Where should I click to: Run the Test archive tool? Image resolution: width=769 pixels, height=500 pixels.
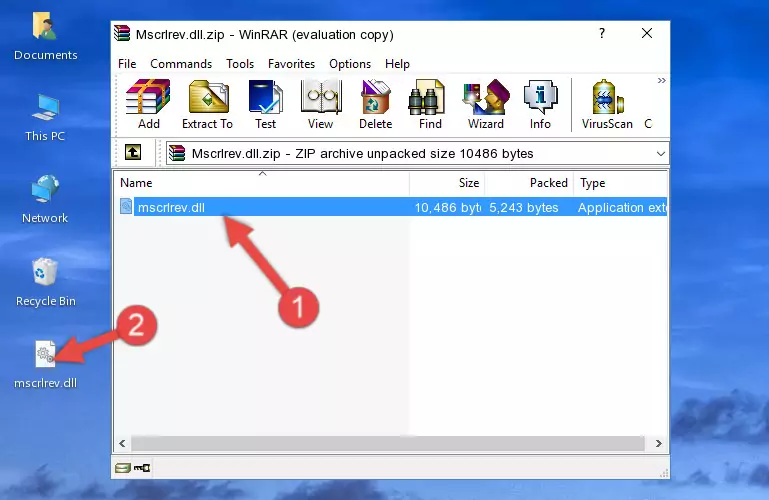[265, 104]
